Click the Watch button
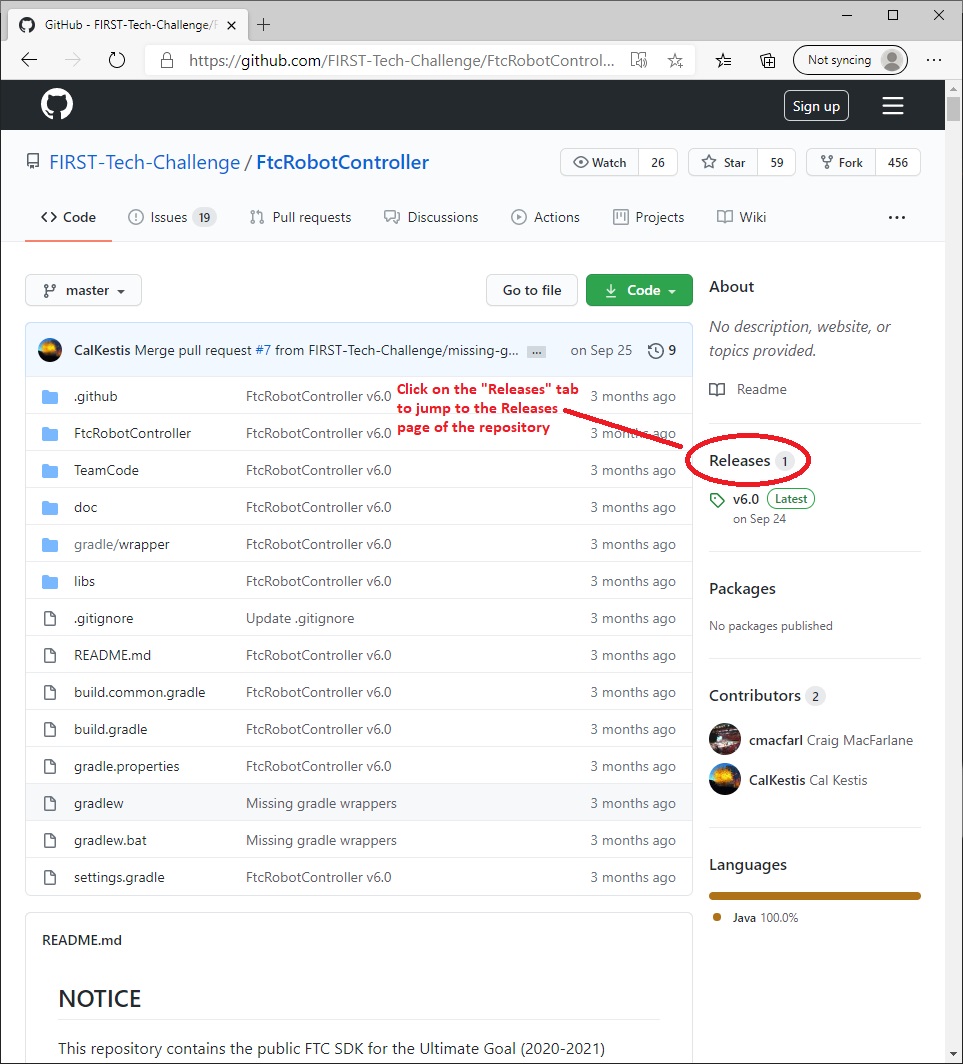This screenshot has width=963, height=1064. (x=599, y=162)
